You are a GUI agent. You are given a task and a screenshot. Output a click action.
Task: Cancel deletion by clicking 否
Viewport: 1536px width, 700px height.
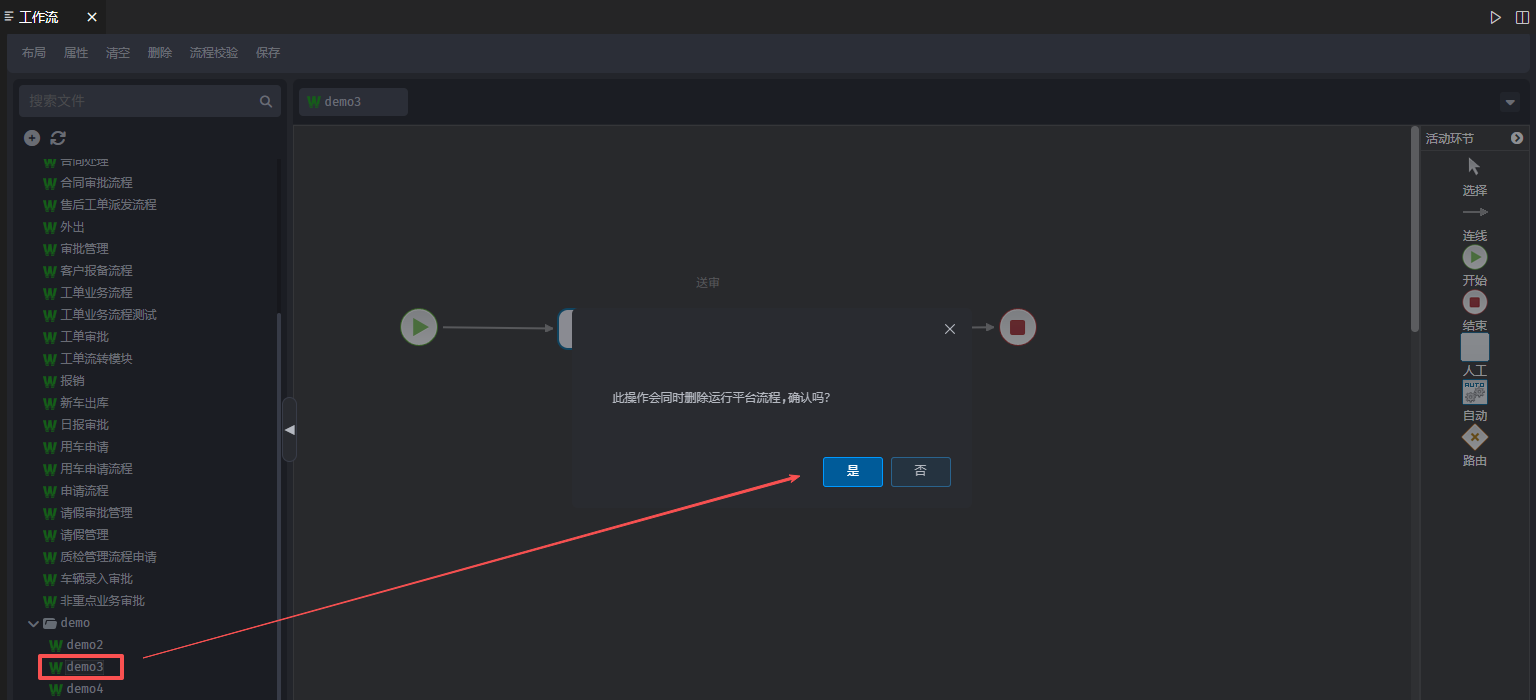pos(920,472)
